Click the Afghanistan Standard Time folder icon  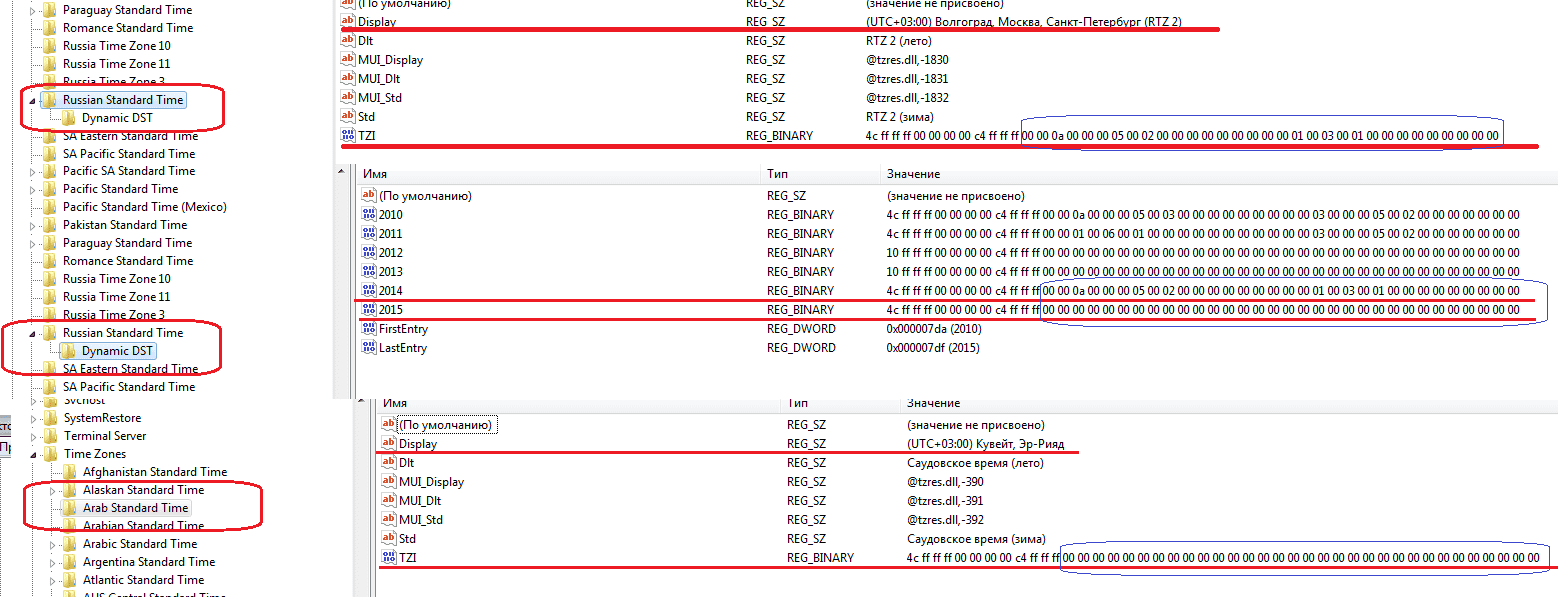tap(70, 472)
